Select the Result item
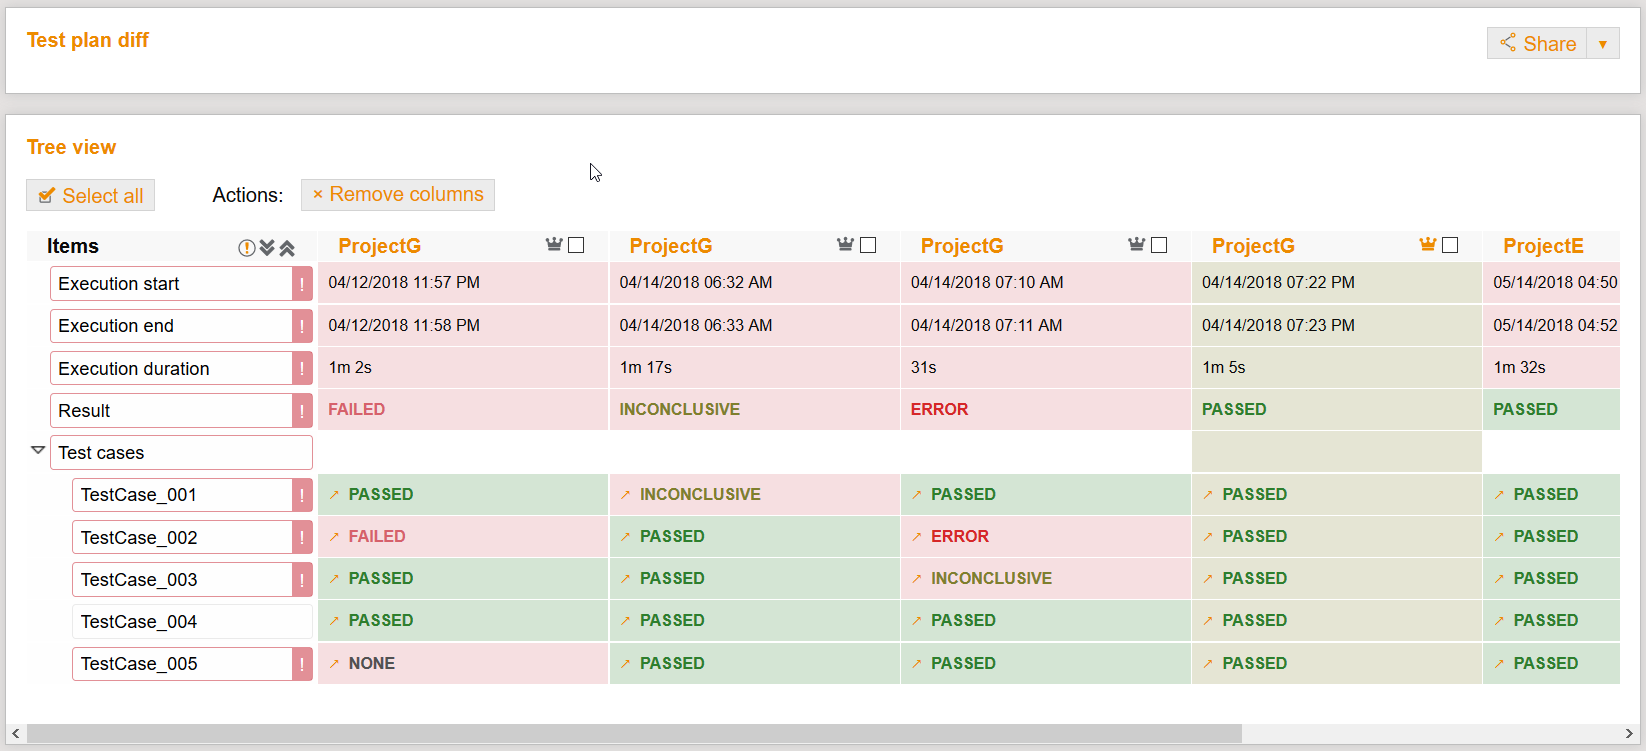The height and width of the screenshot is (751, 1646). (x=171, y=410)
